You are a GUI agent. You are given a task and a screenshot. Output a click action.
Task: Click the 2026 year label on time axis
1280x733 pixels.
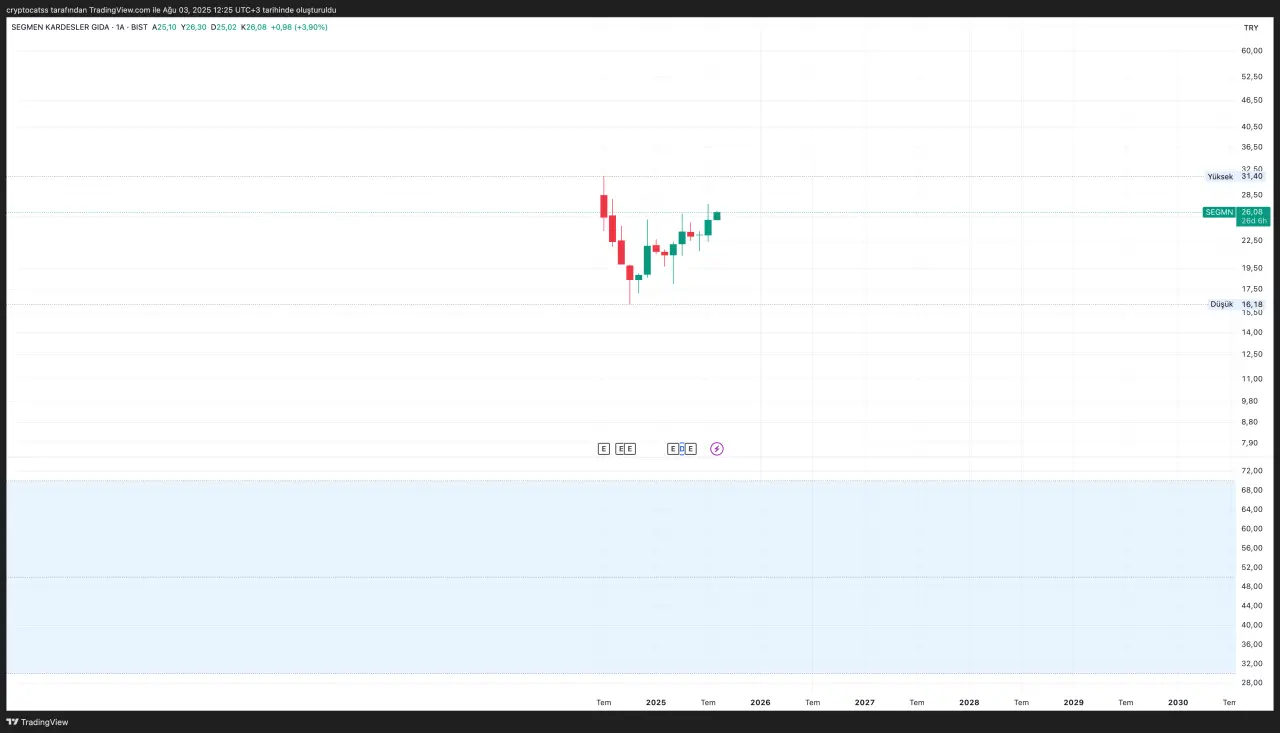click(x=760, y=702)
